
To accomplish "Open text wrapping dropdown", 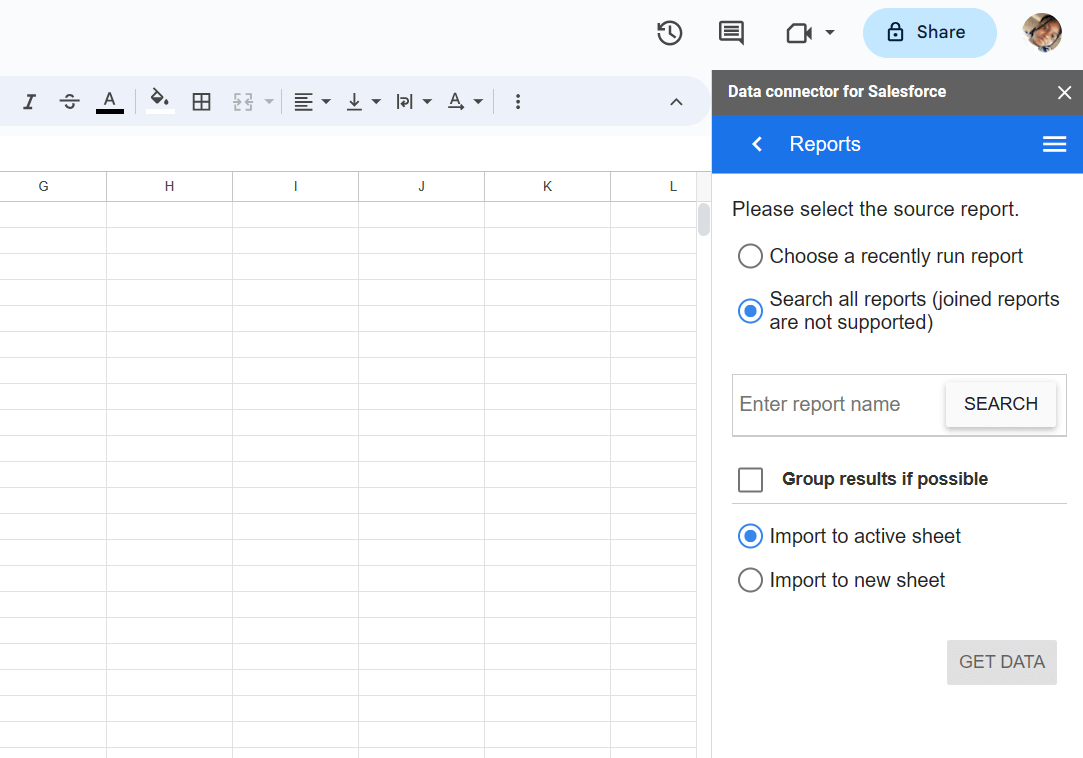I will 414,102.
